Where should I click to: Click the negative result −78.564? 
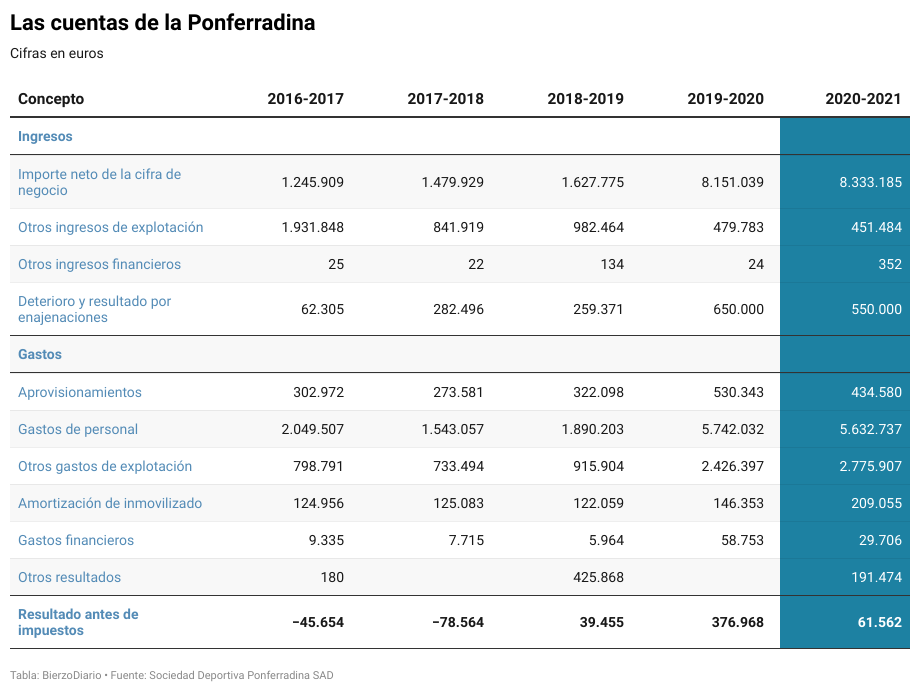click(x=458, y=622)
